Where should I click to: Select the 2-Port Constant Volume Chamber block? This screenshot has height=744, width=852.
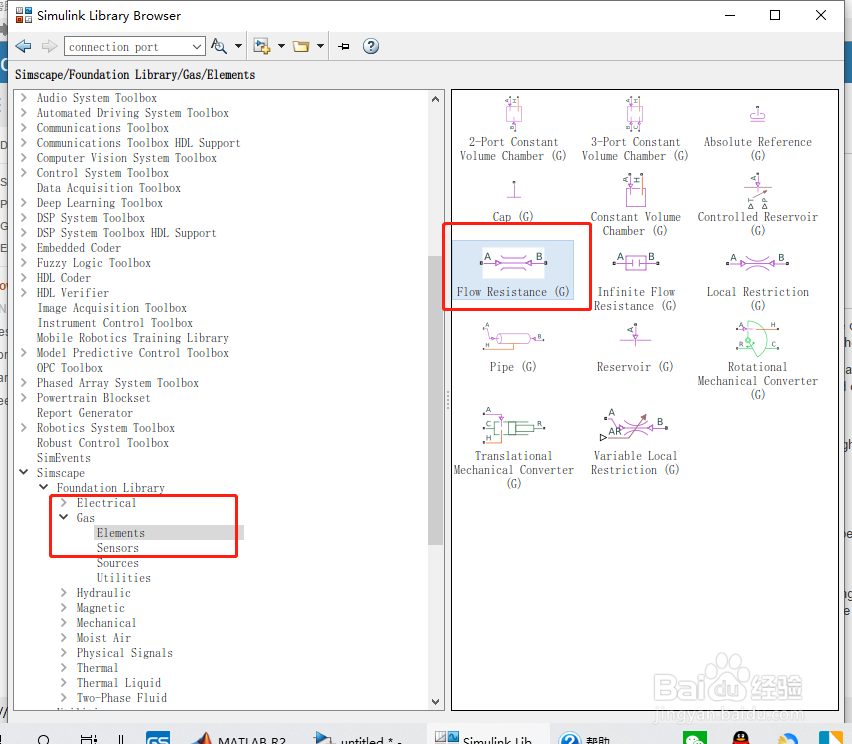pos(513,129)
